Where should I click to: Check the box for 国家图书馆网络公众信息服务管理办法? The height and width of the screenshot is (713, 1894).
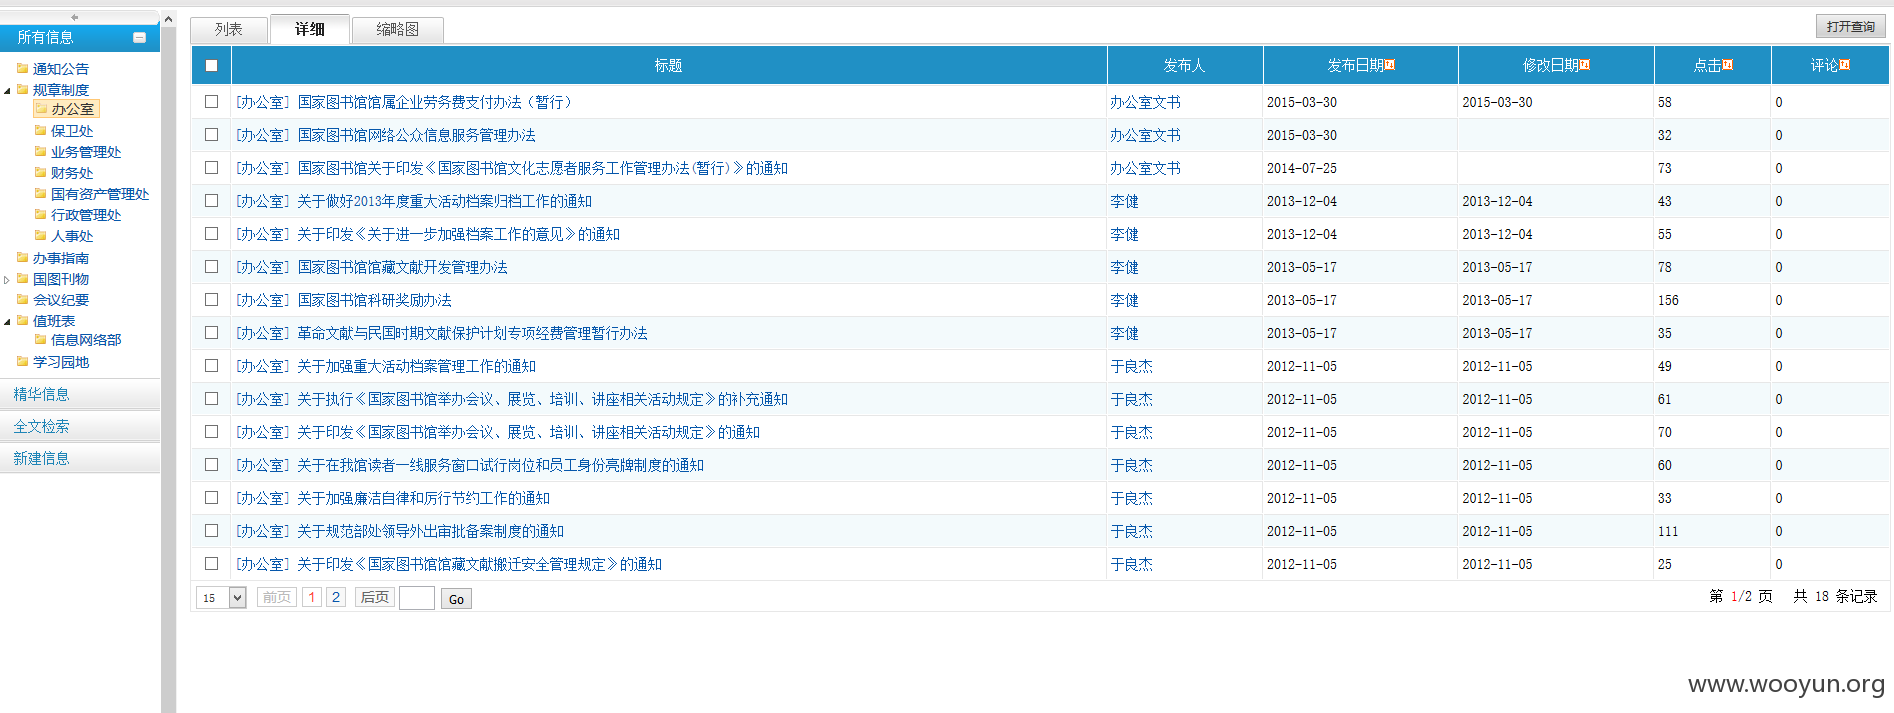211,134
